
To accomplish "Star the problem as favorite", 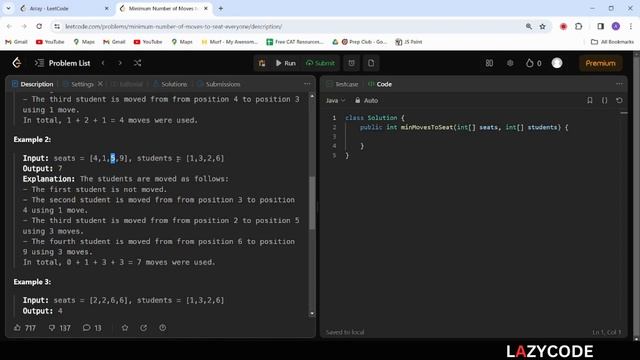I will click(125, 328).
